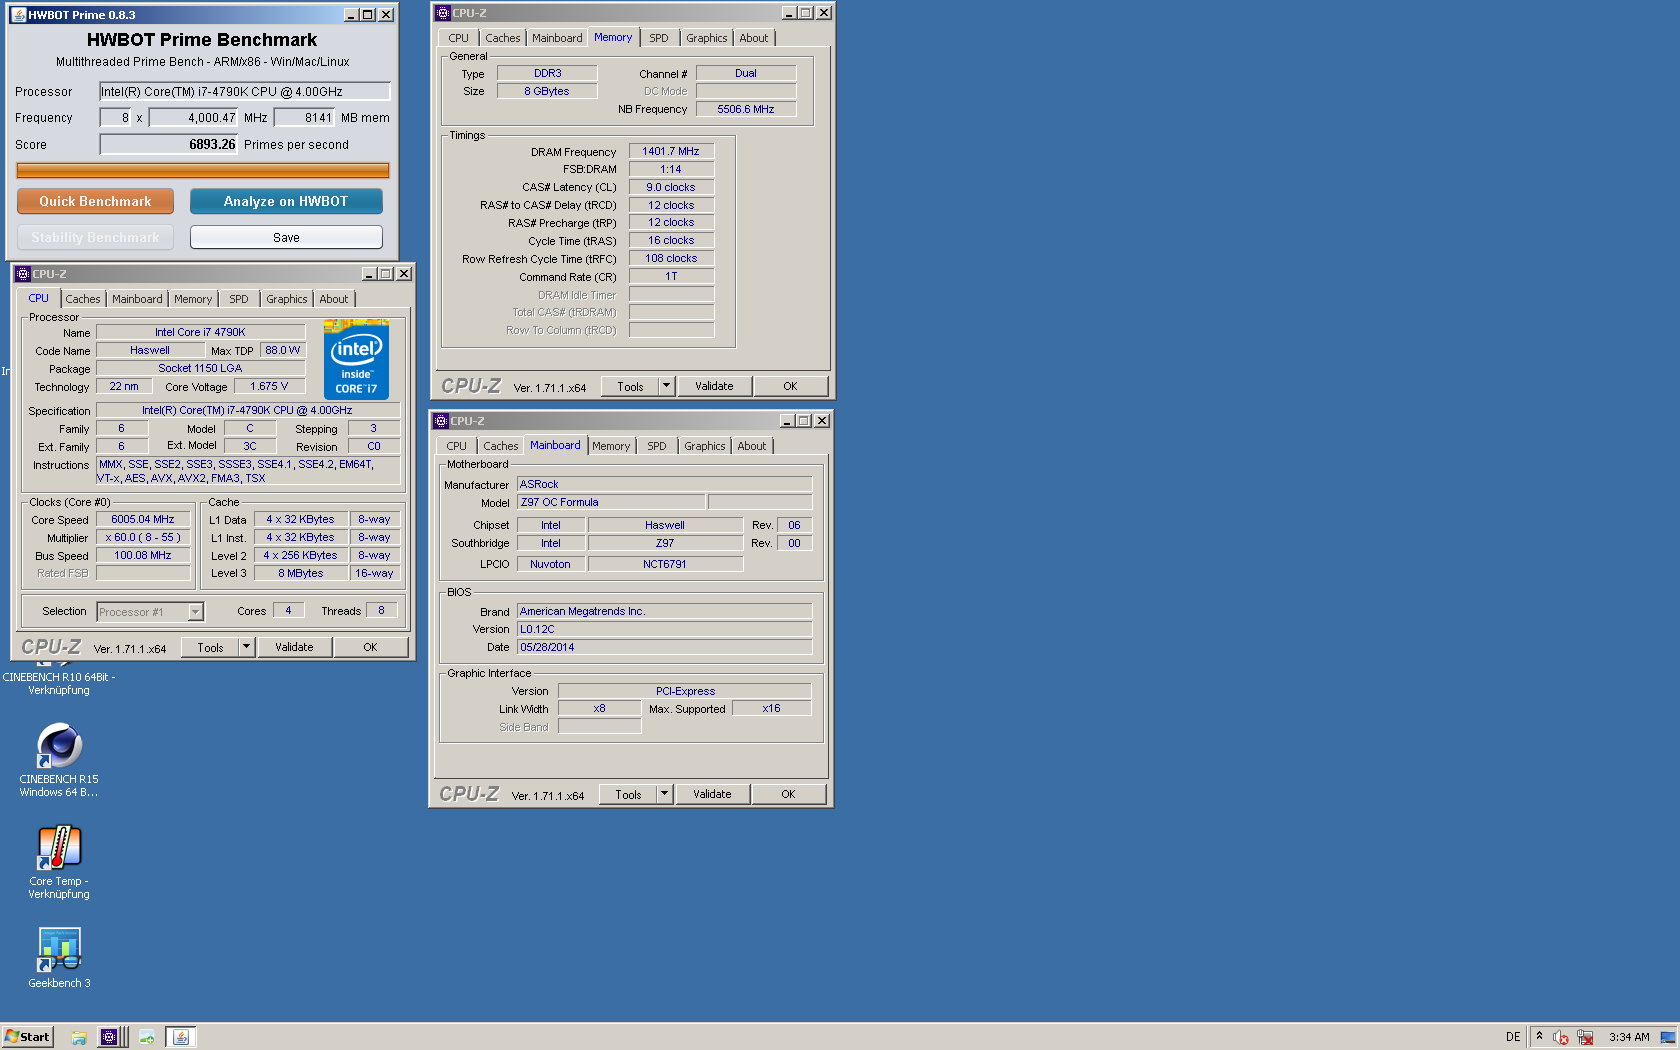Screen dimensions: 1680x1050
Task: Click NB Frequency value 5506.6 MHz
Action: tap(746, 109)
